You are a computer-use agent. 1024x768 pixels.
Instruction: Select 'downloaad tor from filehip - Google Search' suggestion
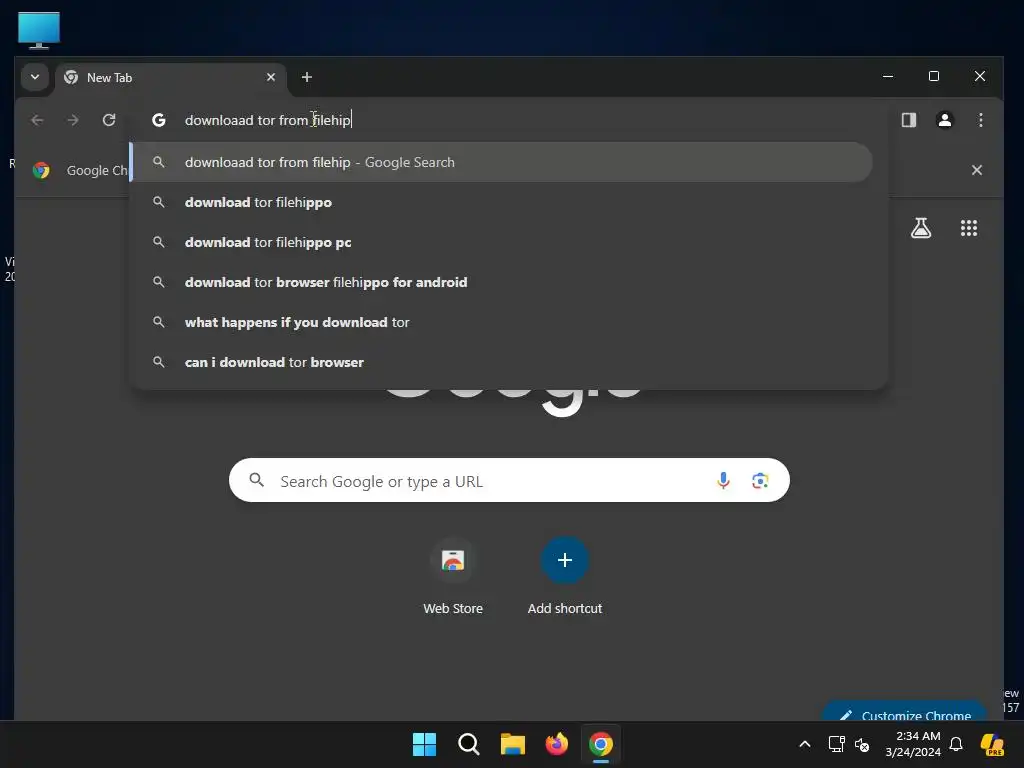[x=502, y=162]
